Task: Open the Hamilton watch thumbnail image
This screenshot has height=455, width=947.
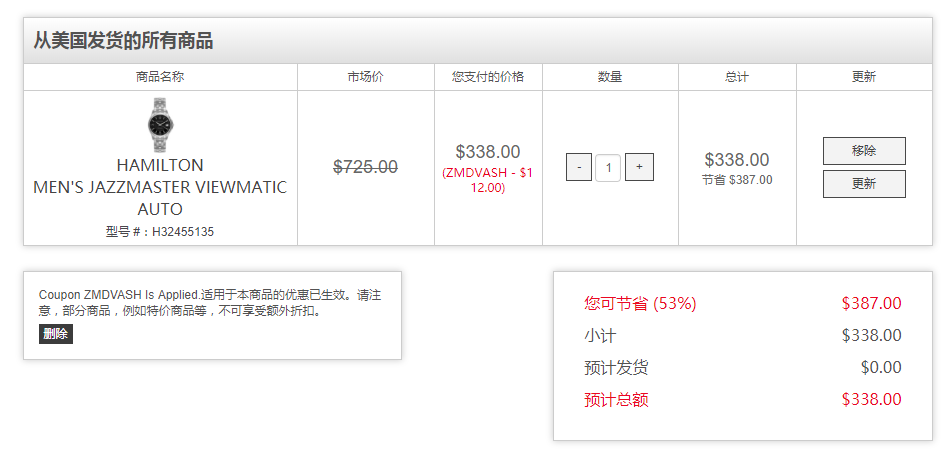Action: [160, 125]
